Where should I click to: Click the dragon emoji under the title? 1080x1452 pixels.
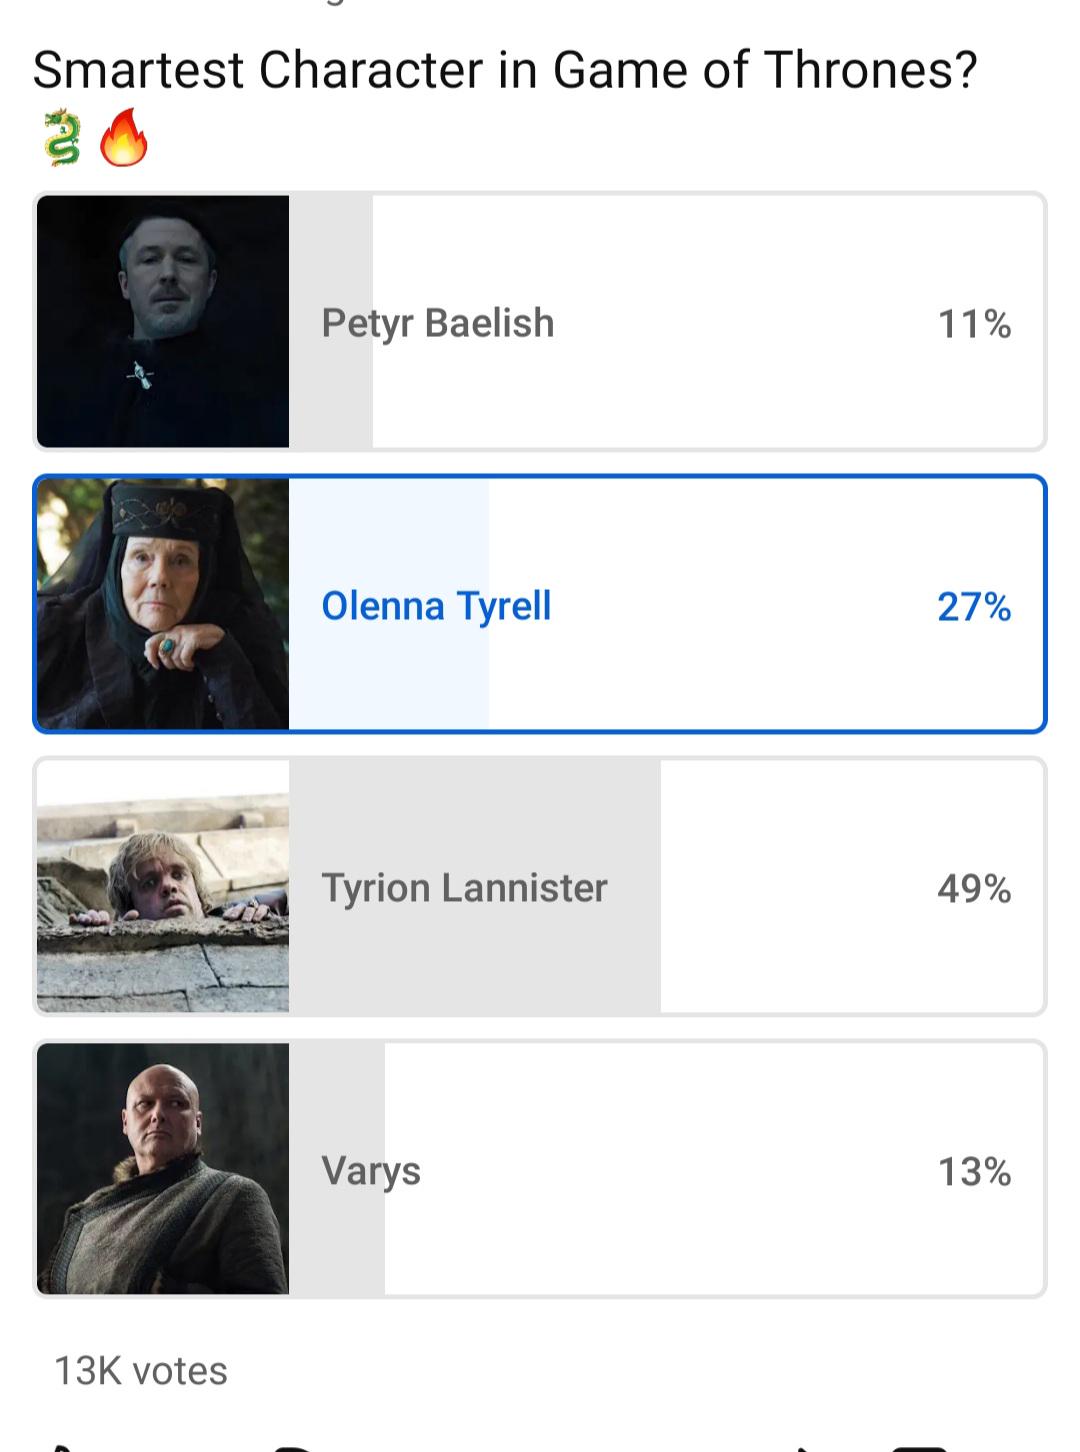pyautogui.click(x=62, y=137)
